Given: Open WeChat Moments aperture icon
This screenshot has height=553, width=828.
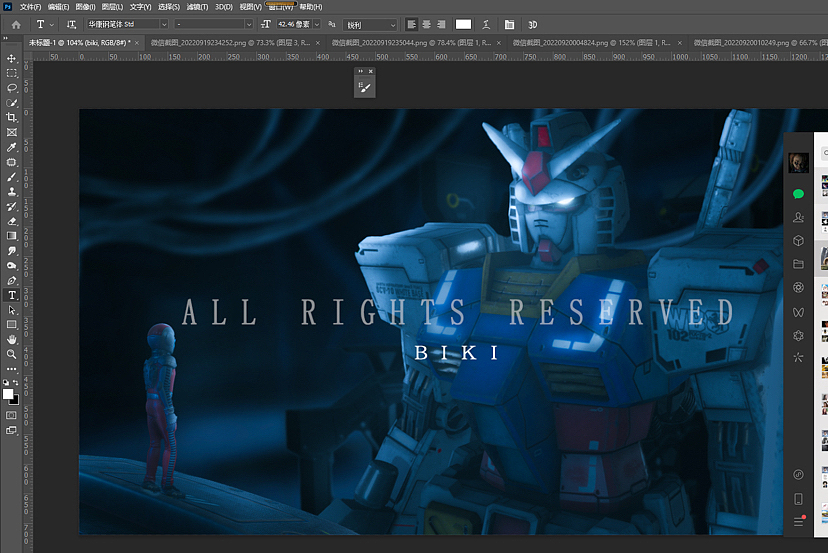Looking at the screenshot, I should pyautogui.click(x=798, y=287).
